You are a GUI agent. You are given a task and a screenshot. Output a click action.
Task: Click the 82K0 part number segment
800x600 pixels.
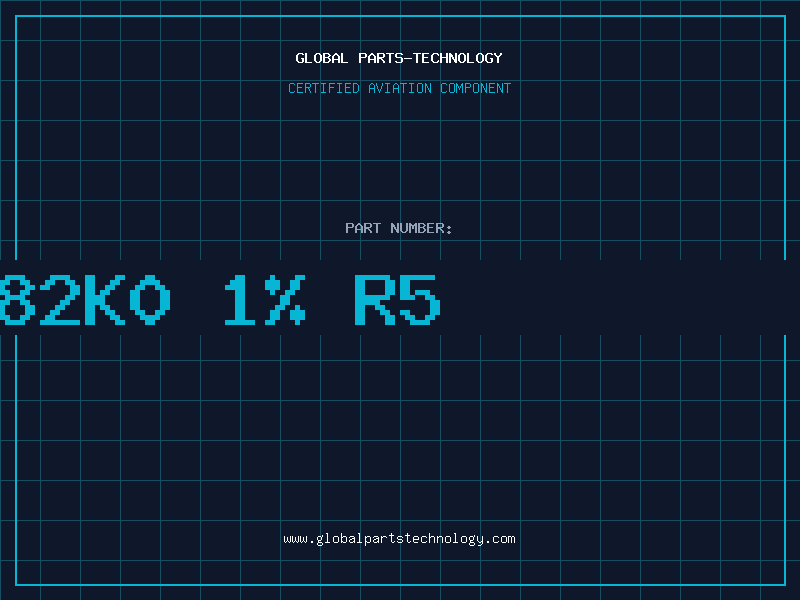(x=85, y=300)
